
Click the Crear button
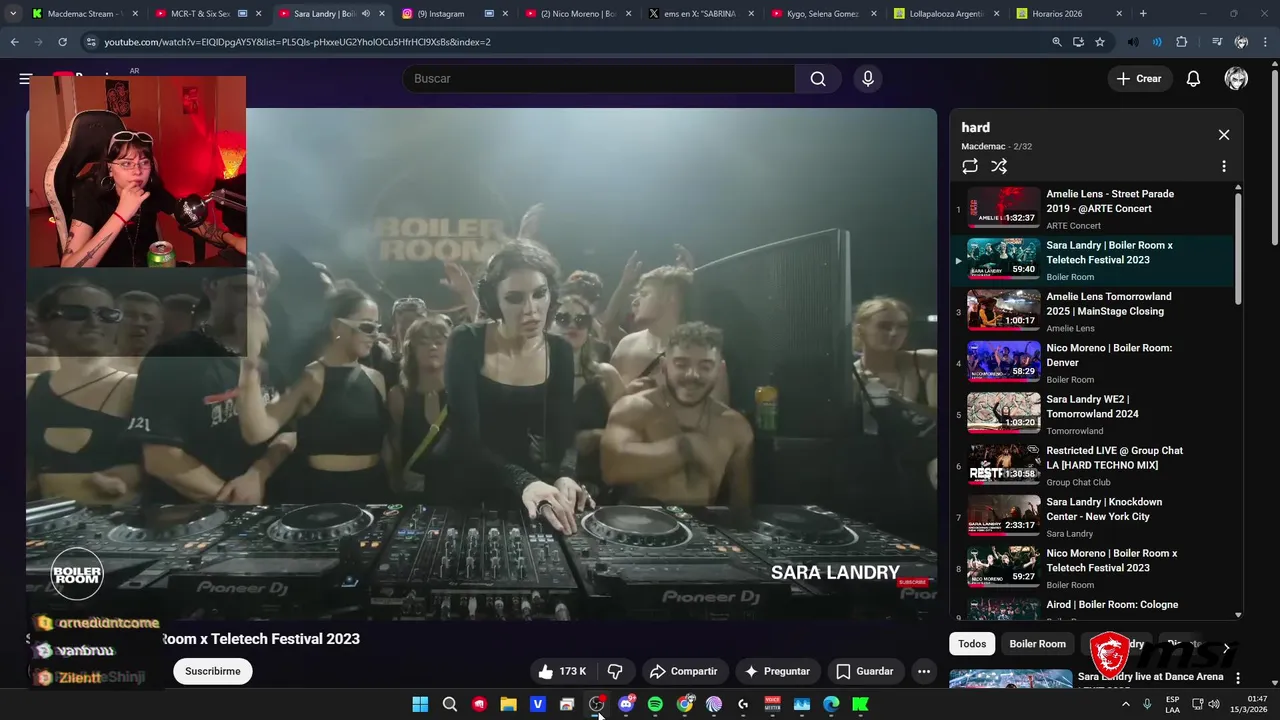click(1139, 79)
